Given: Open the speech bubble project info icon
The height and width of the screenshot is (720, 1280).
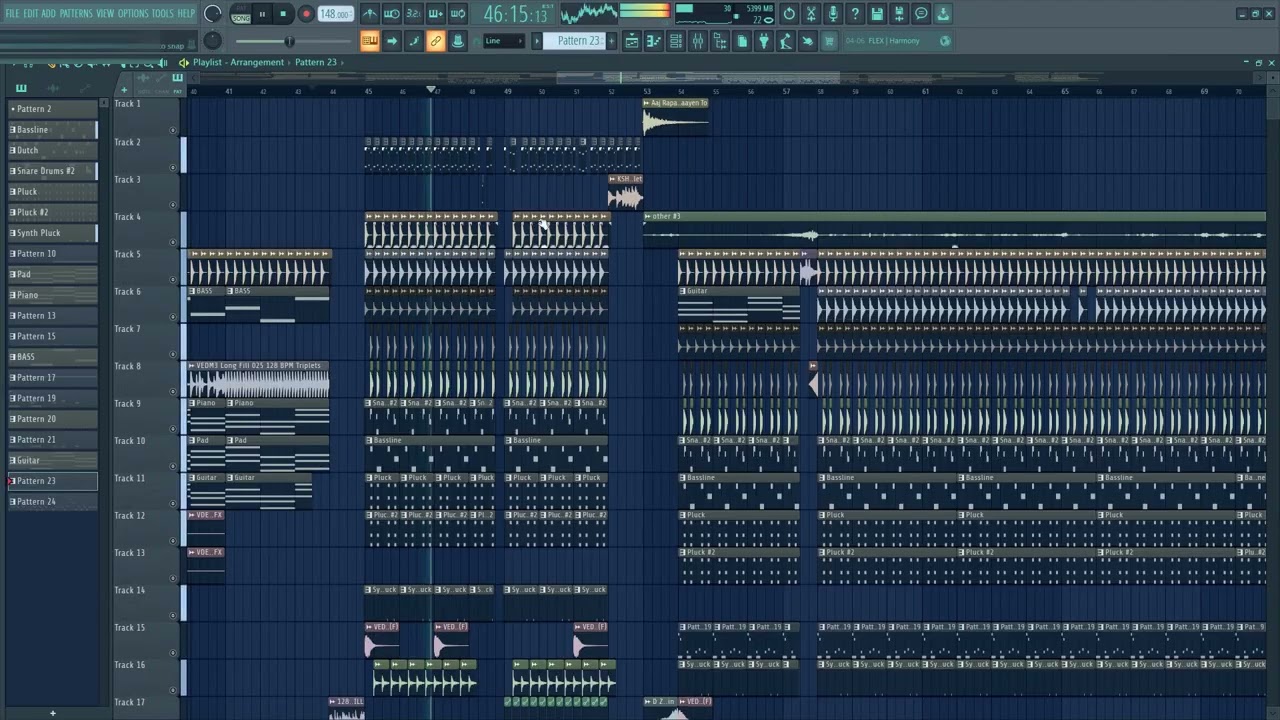Looking at the screenshot, I should pyautogui.click(x=921, y=14).
